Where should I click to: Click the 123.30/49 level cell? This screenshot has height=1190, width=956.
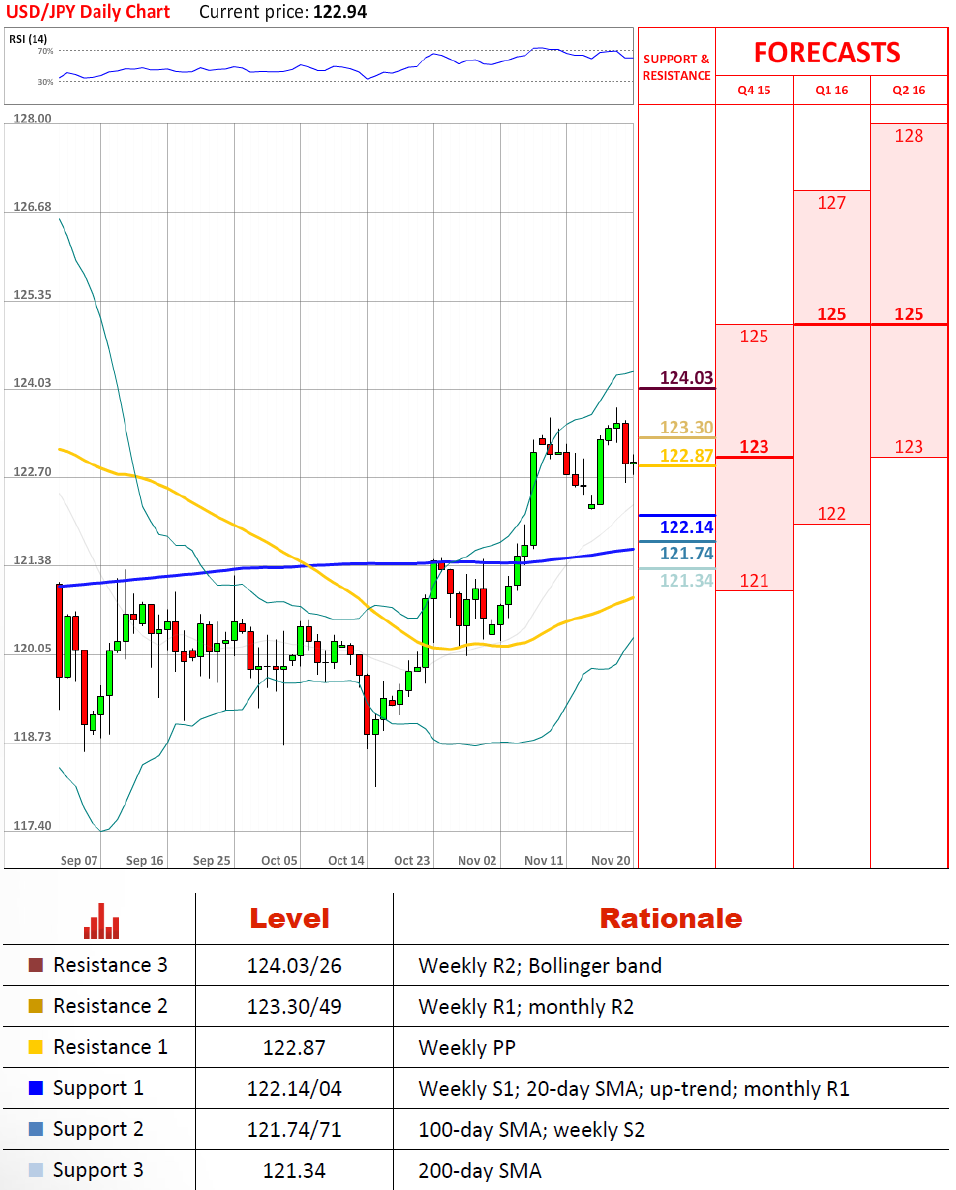(x=294, y=1006)
